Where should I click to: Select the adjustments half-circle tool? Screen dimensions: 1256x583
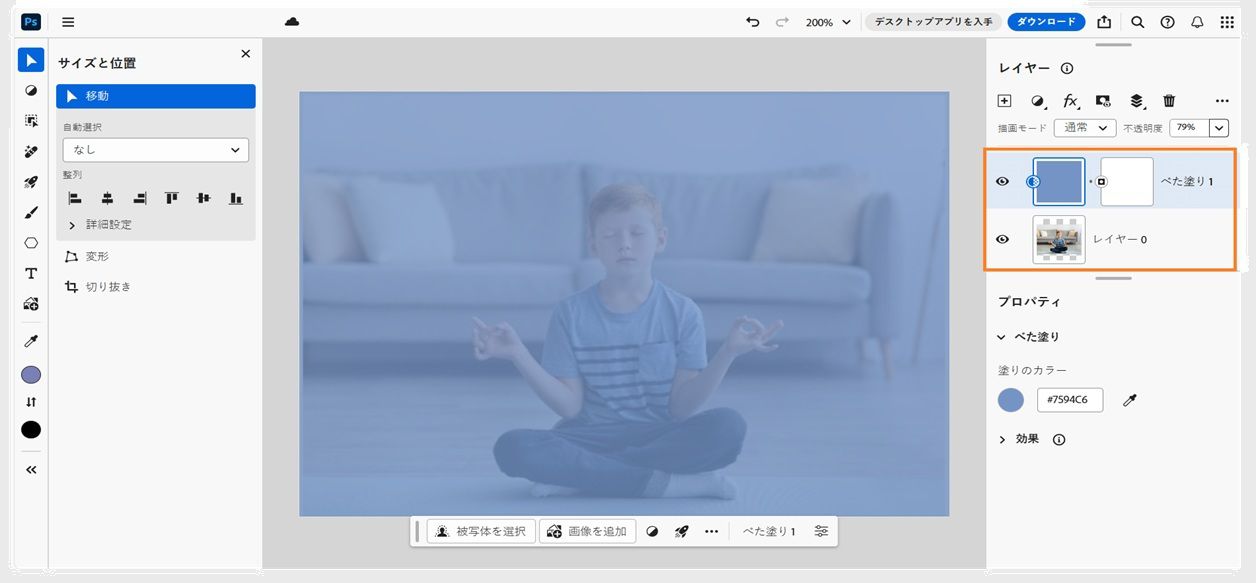31,90
